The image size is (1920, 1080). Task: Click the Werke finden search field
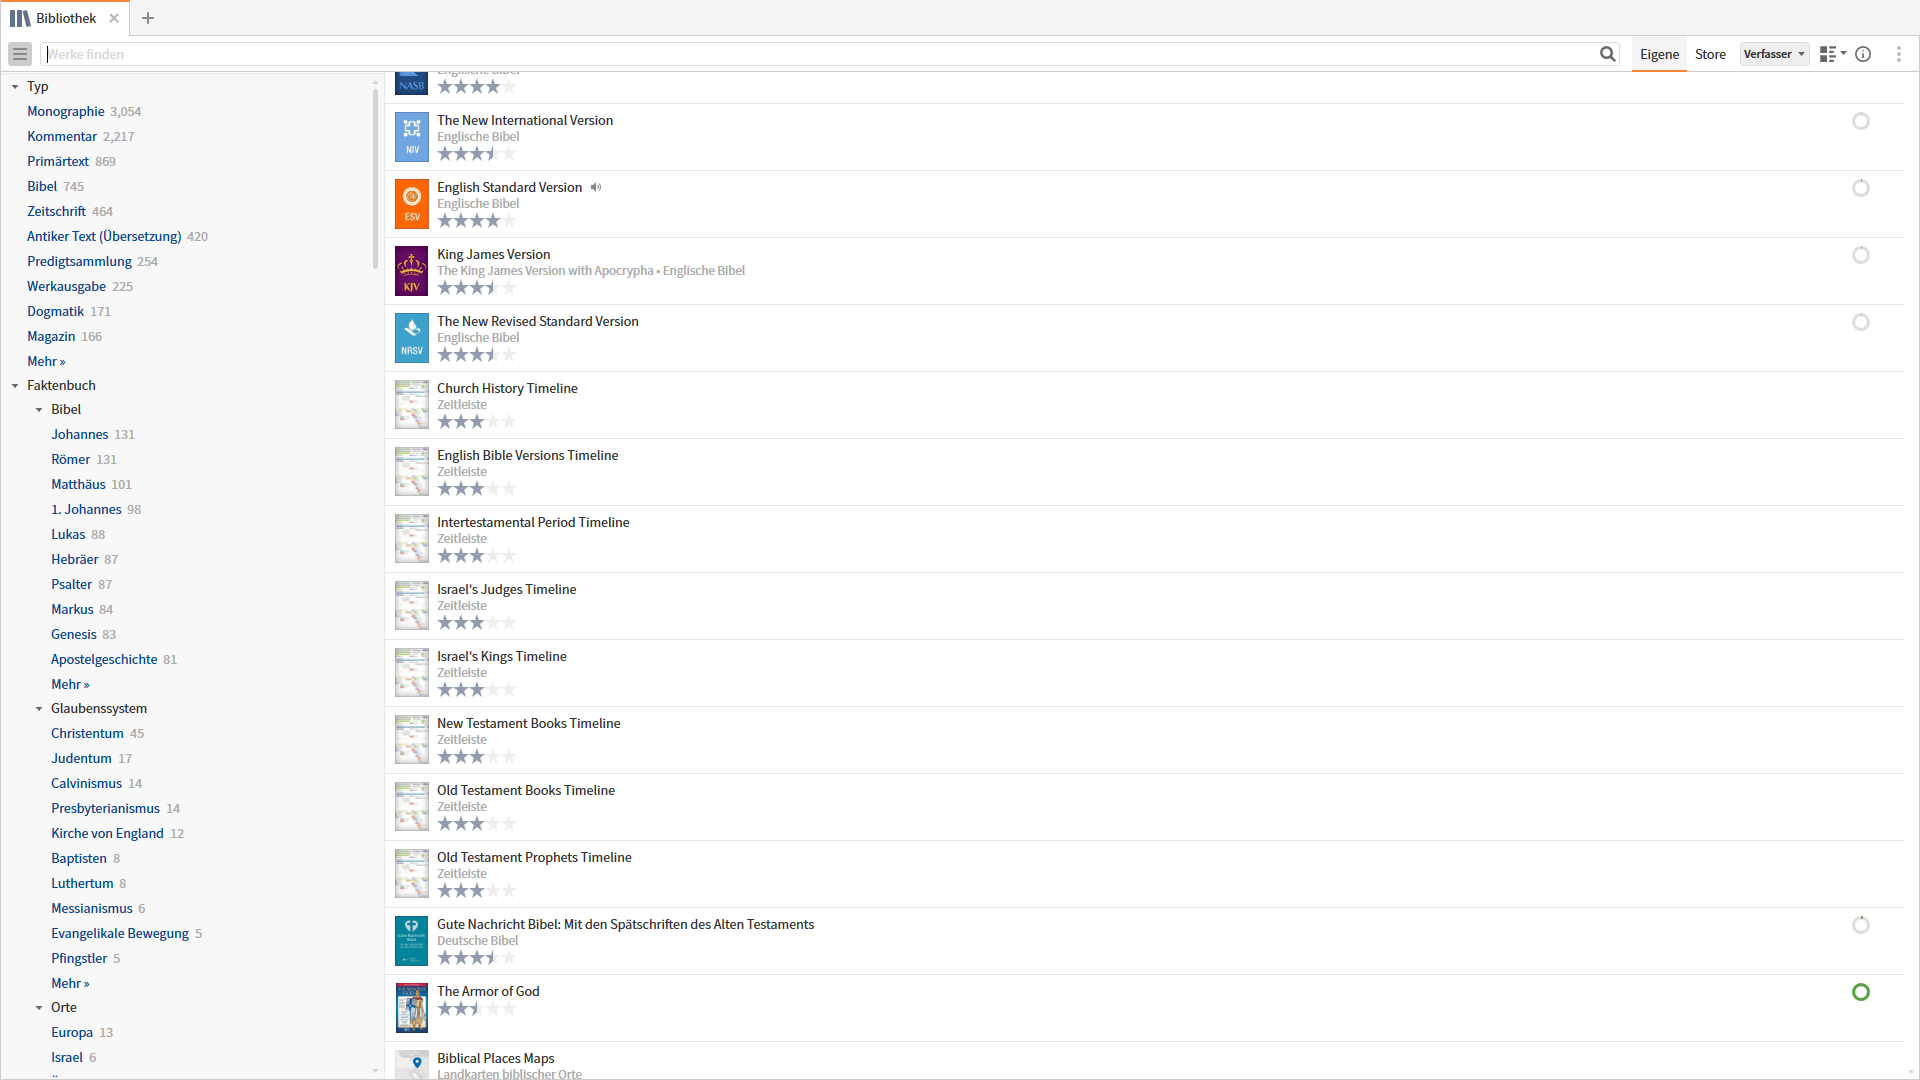tap(820, 54)
